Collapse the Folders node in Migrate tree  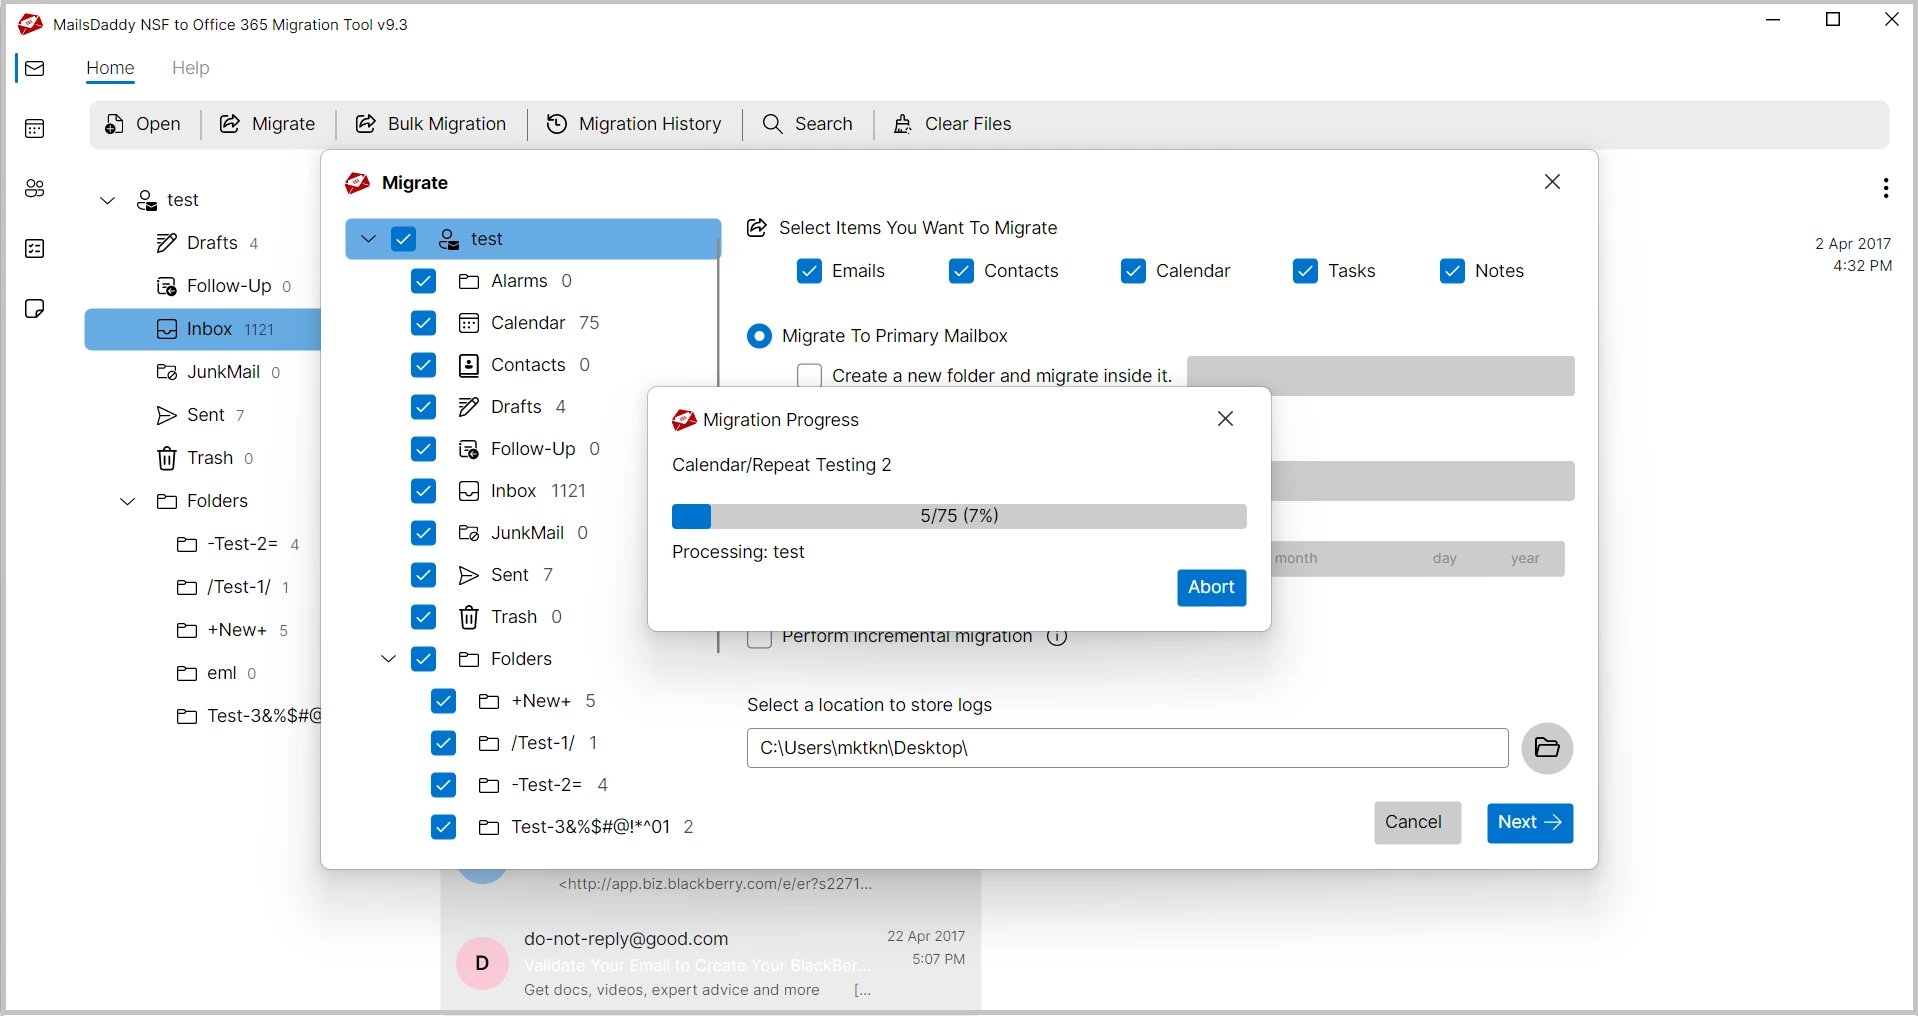[389, 659]
